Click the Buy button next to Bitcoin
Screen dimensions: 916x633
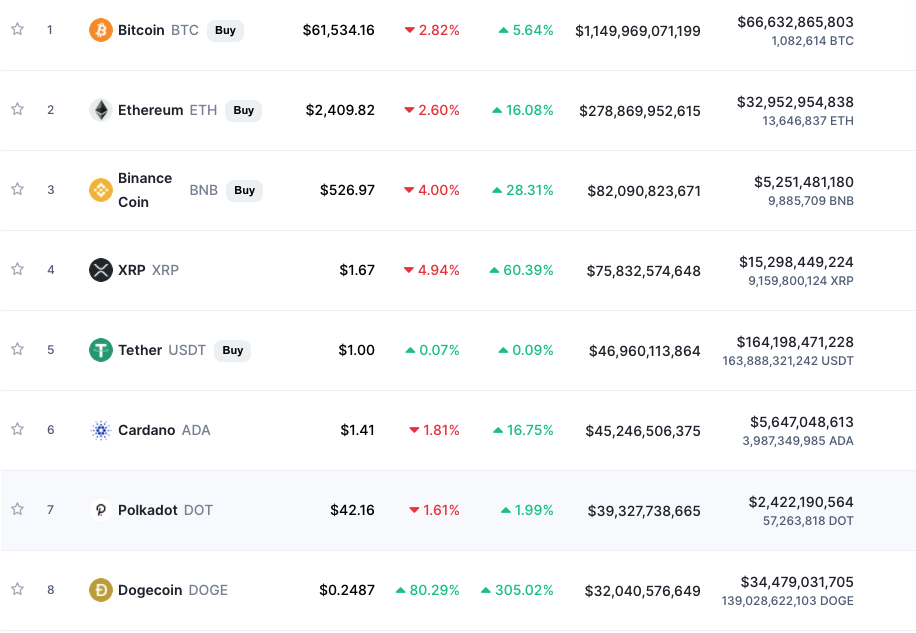(x=225, y=30)
